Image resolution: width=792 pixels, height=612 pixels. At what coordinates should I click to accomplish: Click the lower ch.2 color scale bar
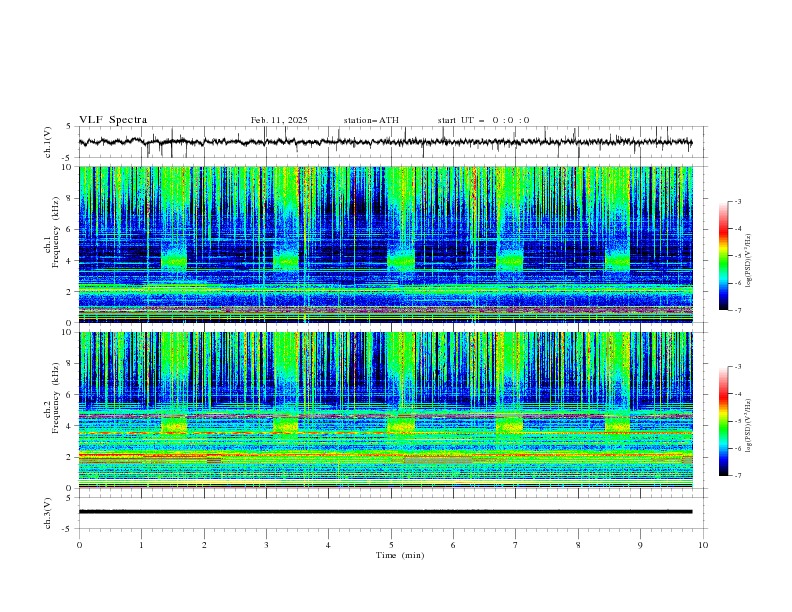[723, 421]
